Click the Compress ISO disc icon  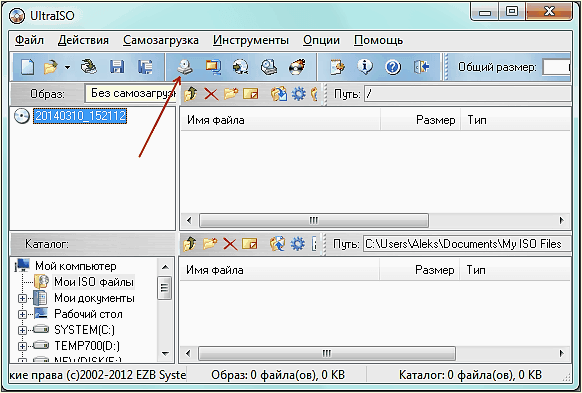pyautogui.click(x=241, y=67)
